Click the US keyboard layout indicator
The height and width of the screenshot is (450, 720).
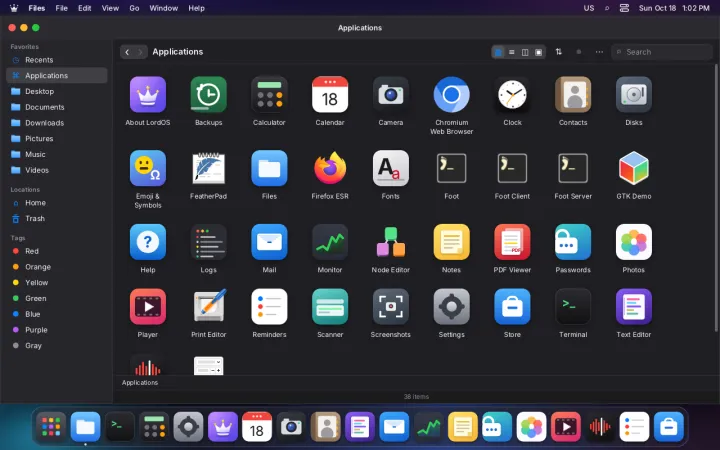click(589, 8)
